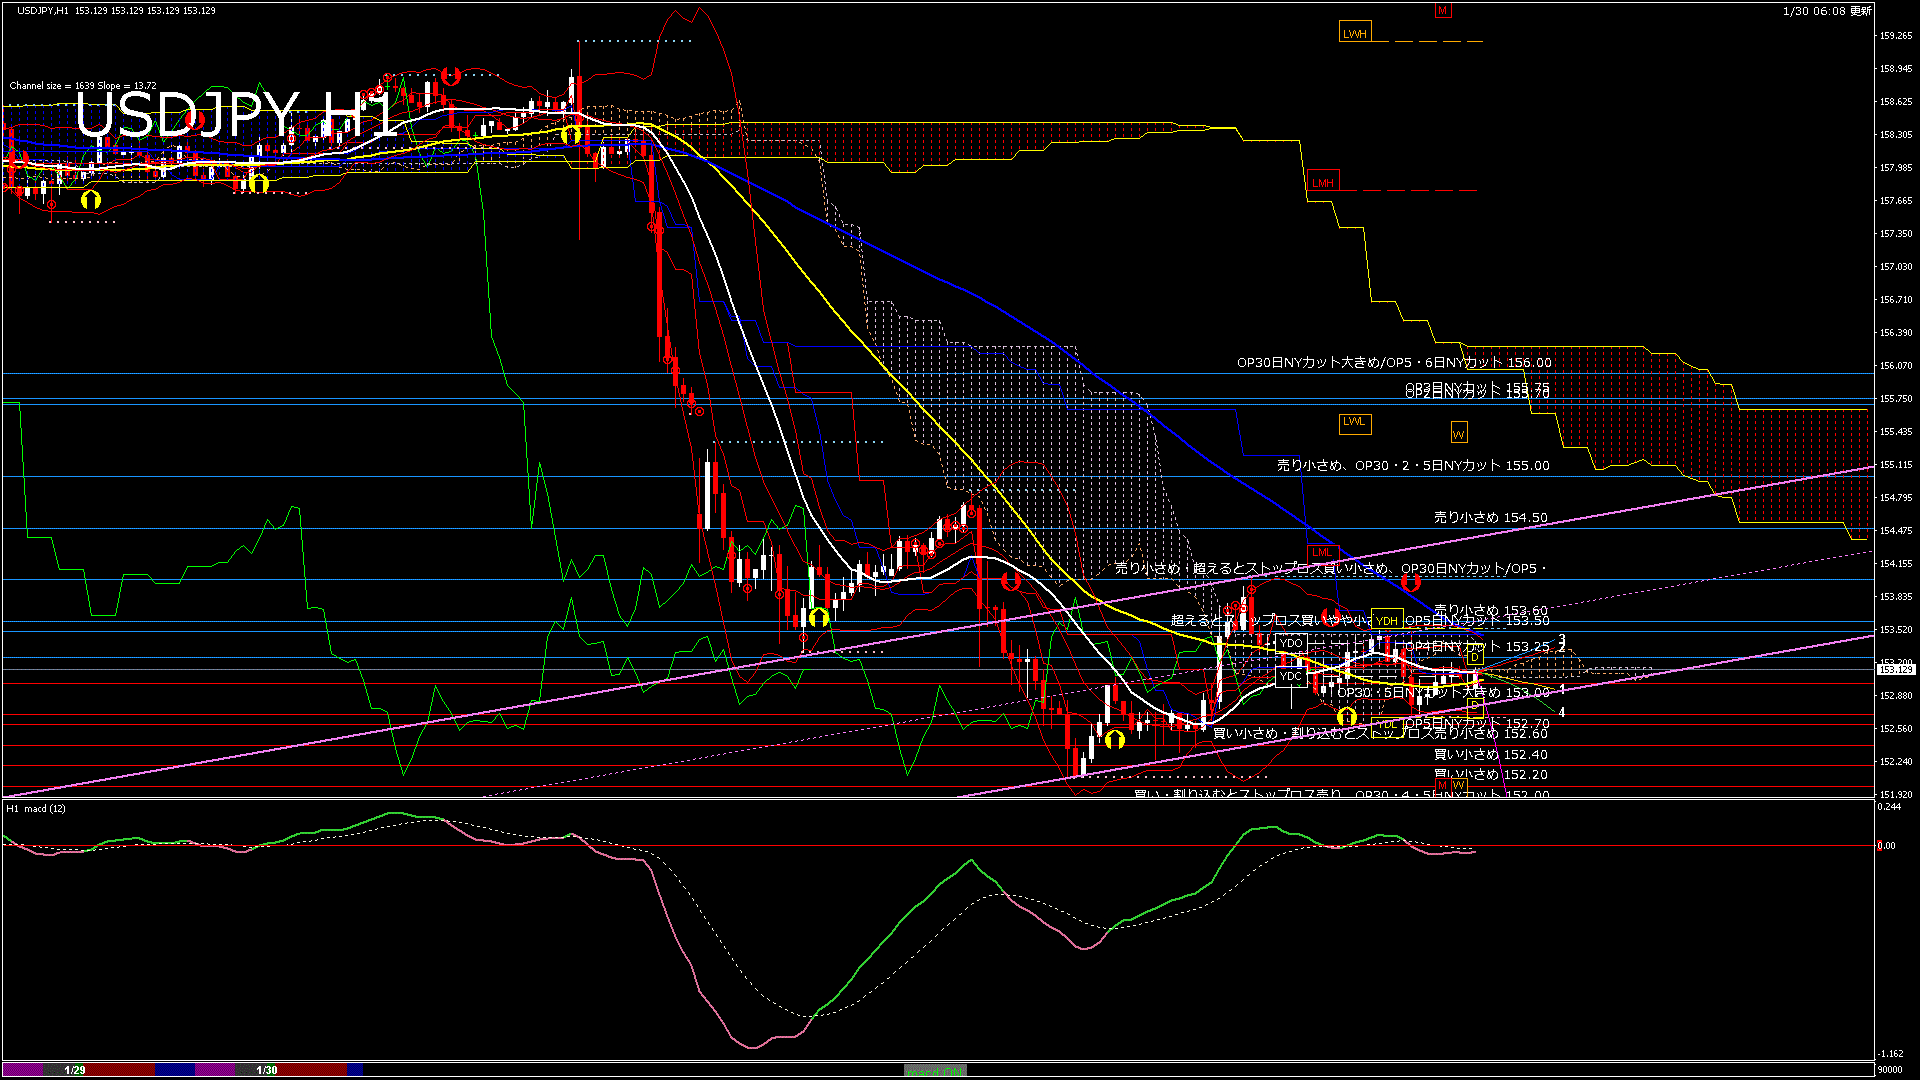Click the 1/30 06:08 更新 timestamp

1827,11
